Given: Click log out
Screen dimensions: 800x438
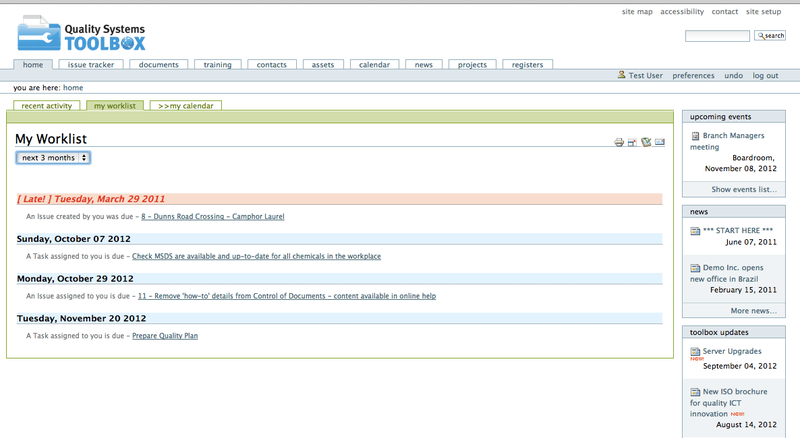Looking at the screenshot, I should pyautogui.click(x=765, y=76).
